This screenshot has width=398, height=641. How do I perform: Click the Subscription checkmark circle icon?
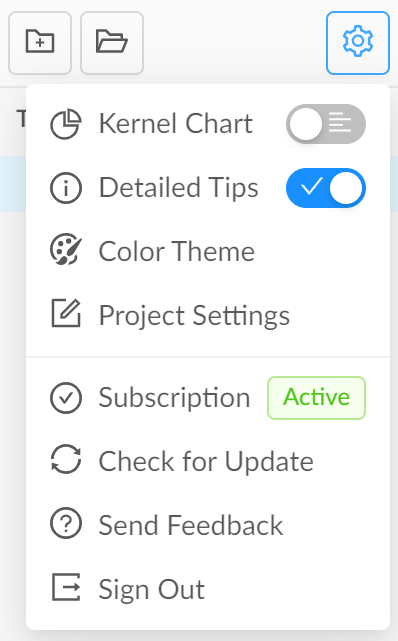tap(66, 398)
